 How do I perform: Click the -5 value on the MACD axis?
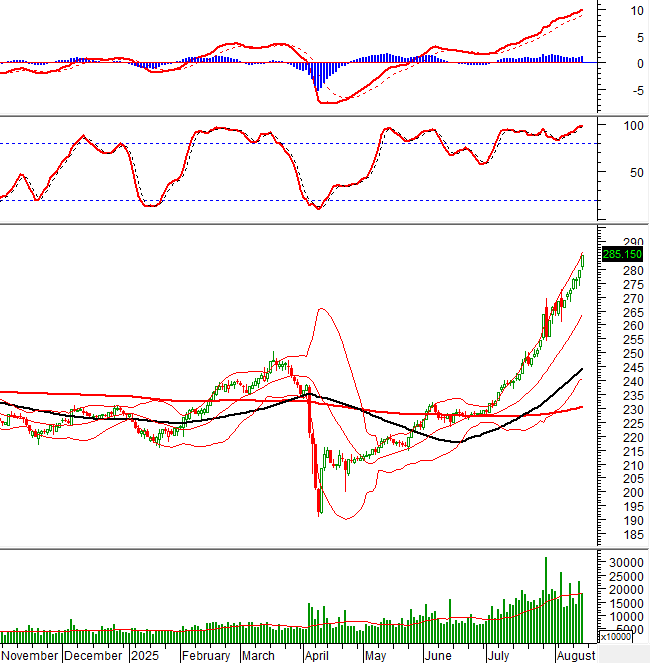(x=638, y=90)
